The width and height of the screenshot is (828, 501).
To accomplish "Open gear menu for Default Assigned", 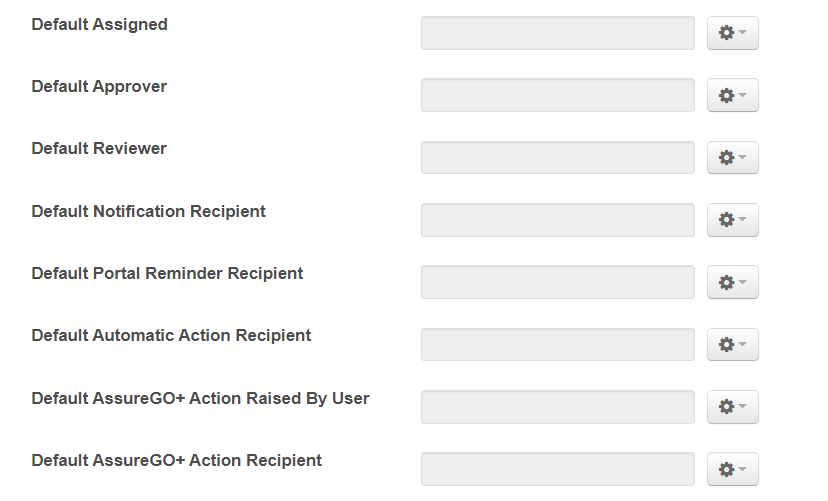I will (x=732, y=33).
